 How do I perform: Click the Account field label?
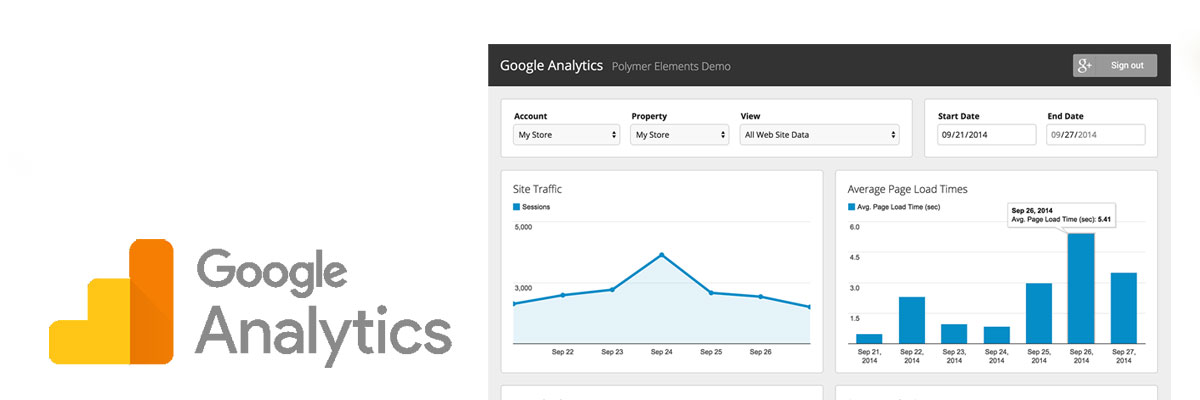532,116
